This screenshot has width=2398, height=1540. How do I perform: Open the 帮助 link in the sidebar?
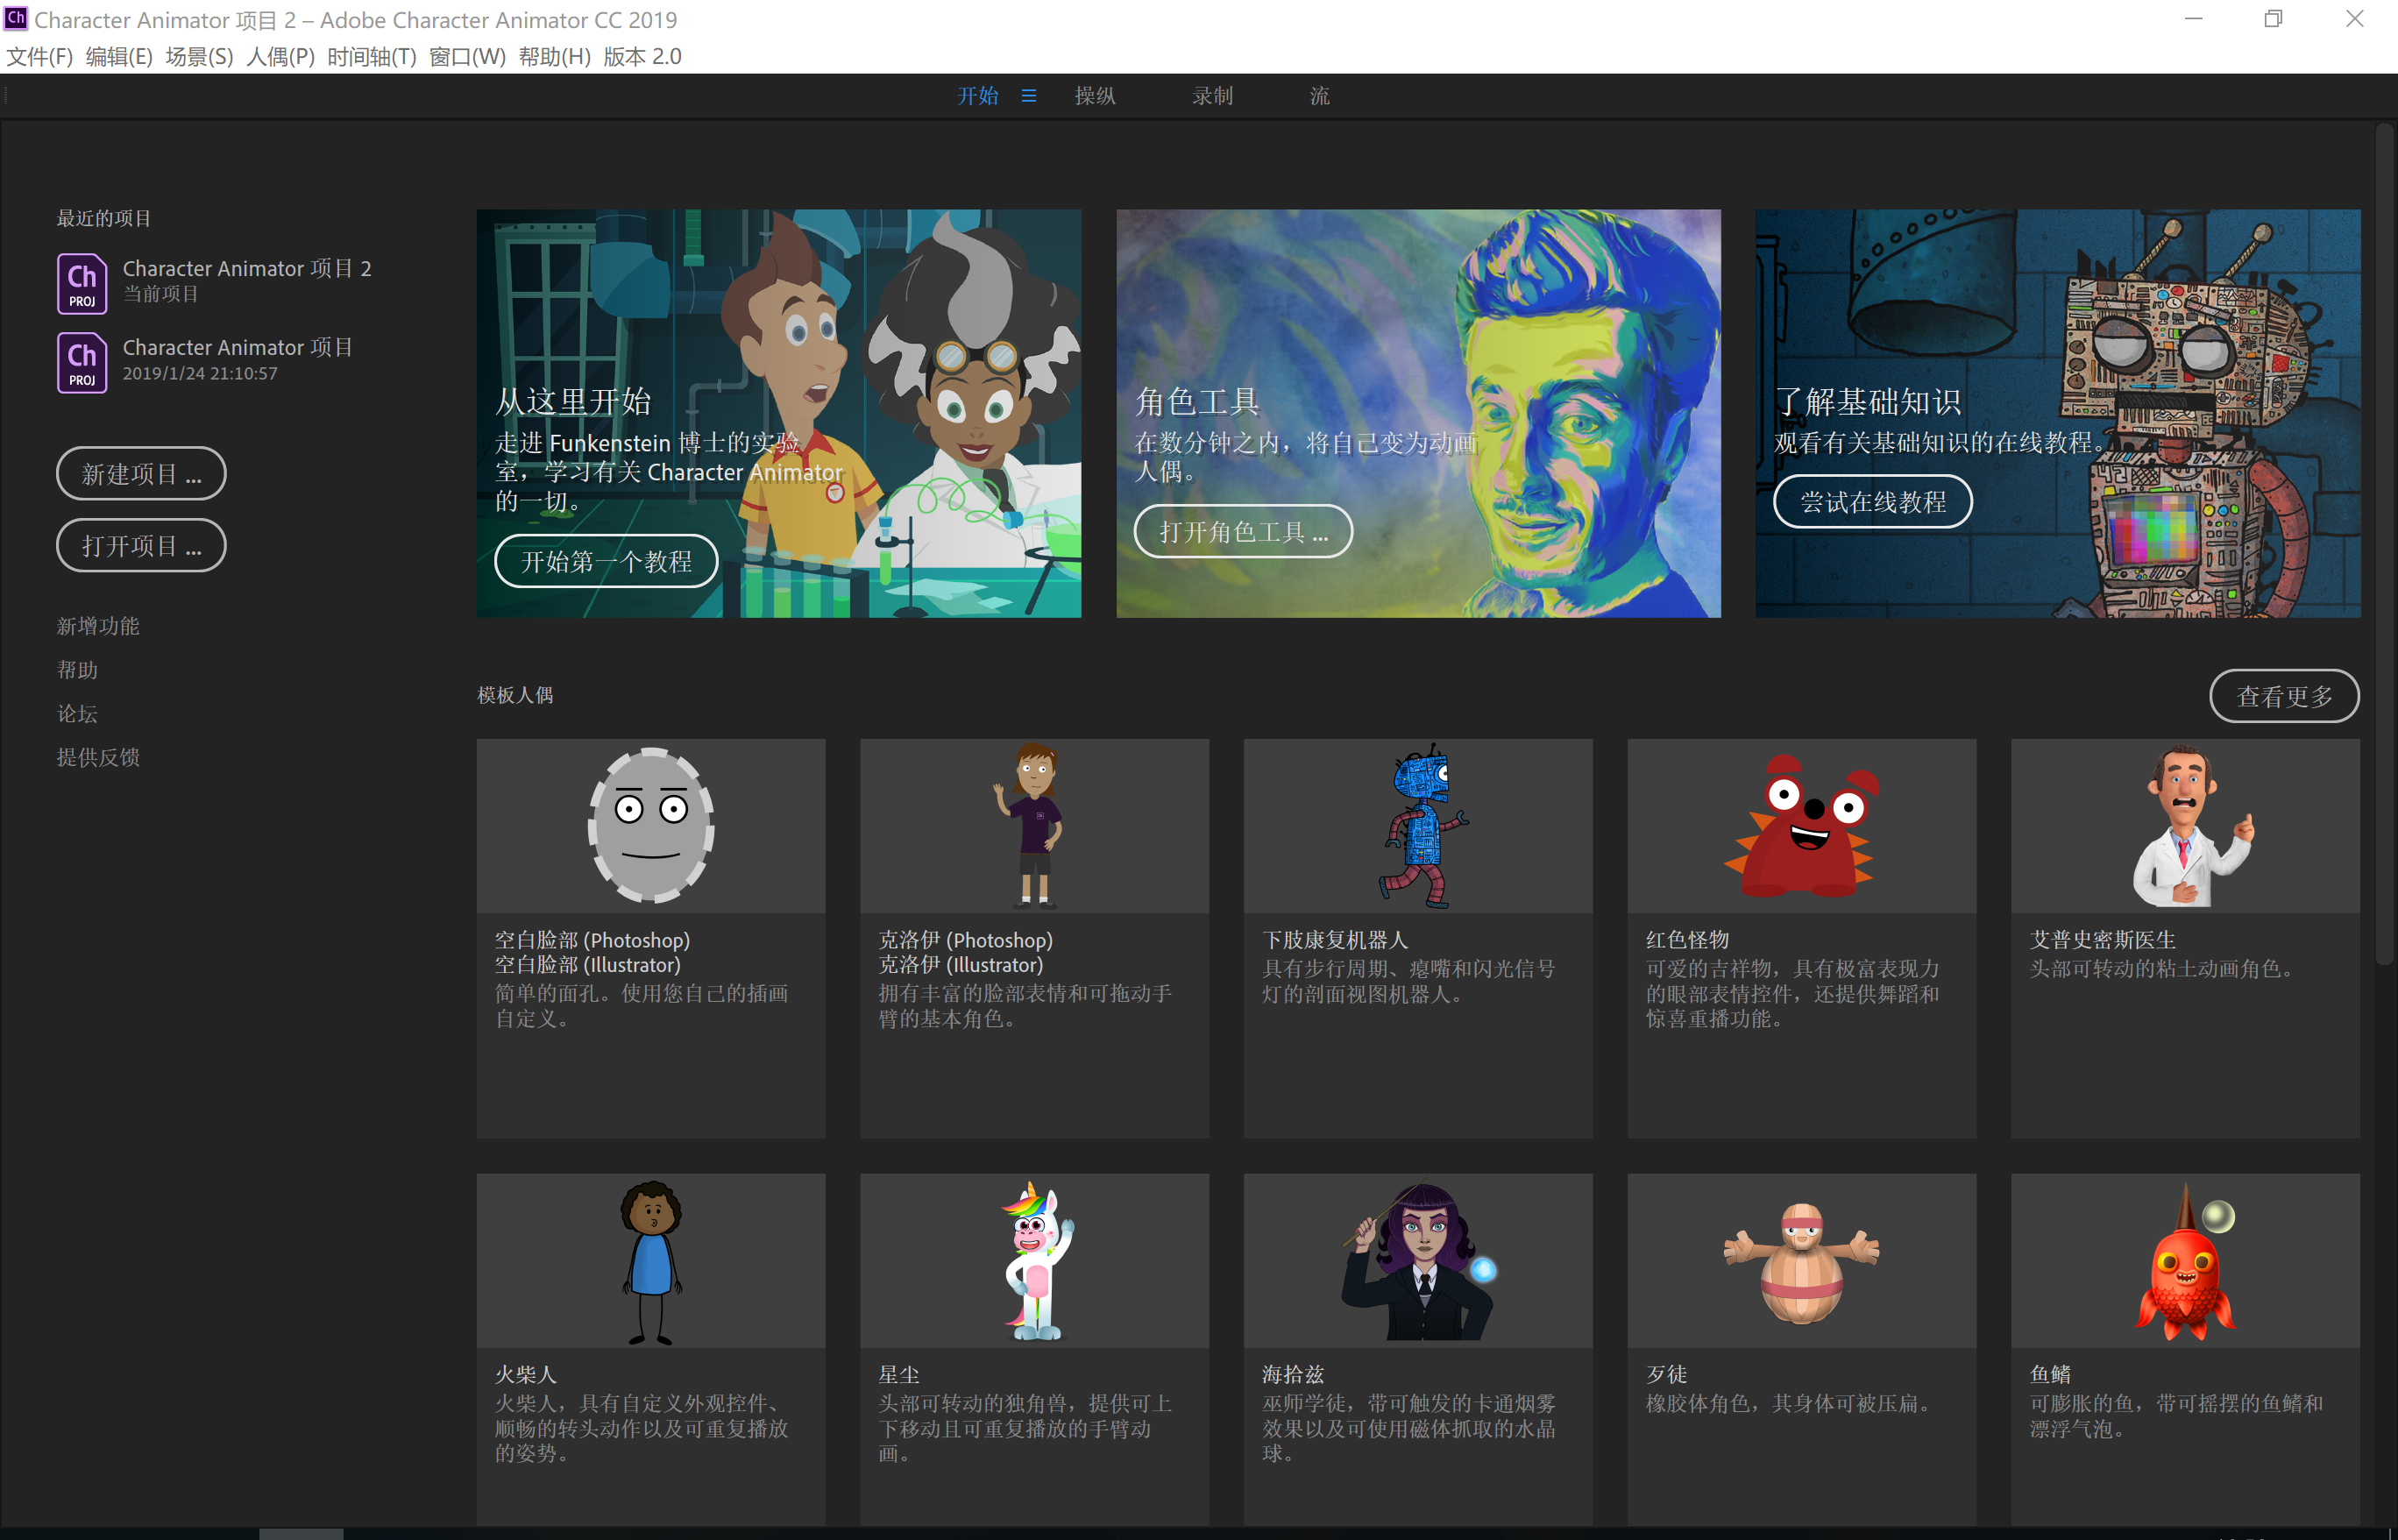coord(77,670)
